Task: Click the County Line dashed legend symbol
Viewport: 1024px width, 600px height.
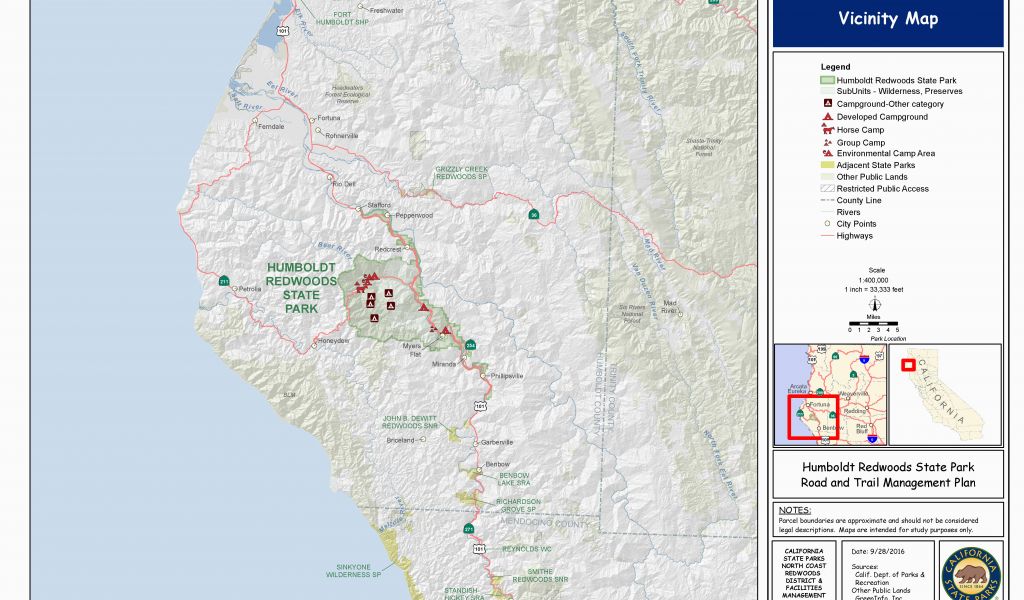Action: [x=827, y=200]
